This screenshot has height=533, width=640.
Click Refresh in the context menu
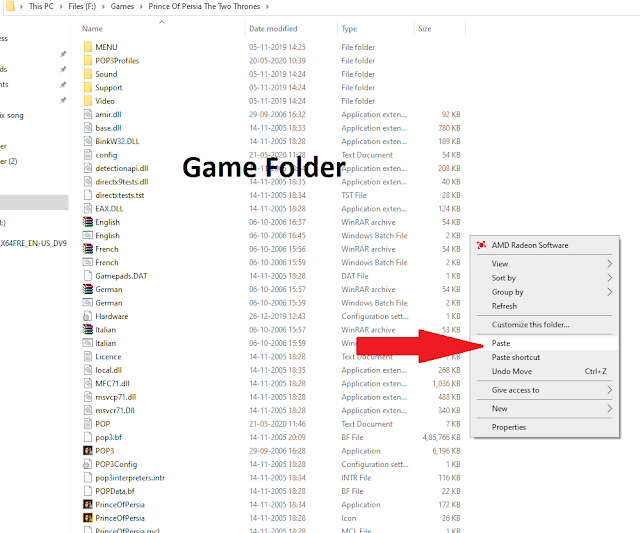(x=545, y=306)
